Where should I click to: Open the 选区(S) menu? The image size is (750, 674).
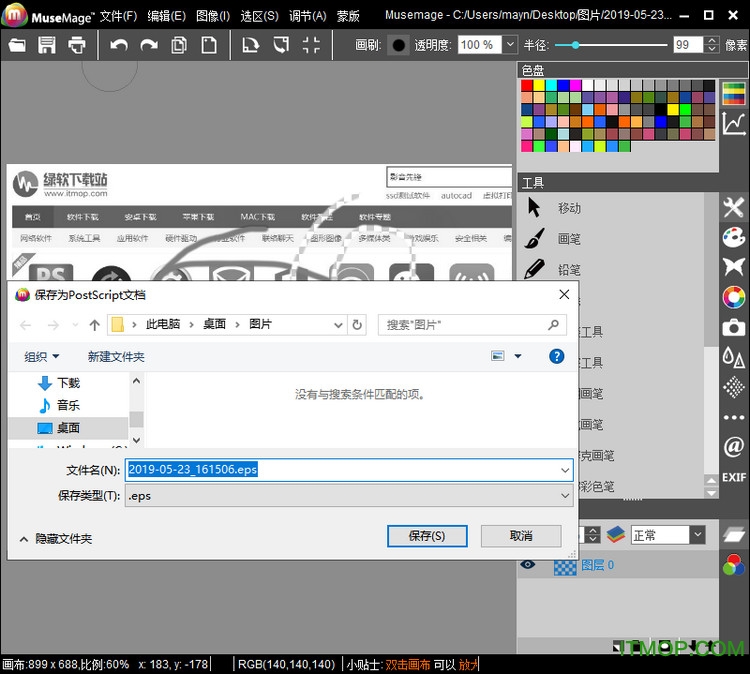pos(259,16)
